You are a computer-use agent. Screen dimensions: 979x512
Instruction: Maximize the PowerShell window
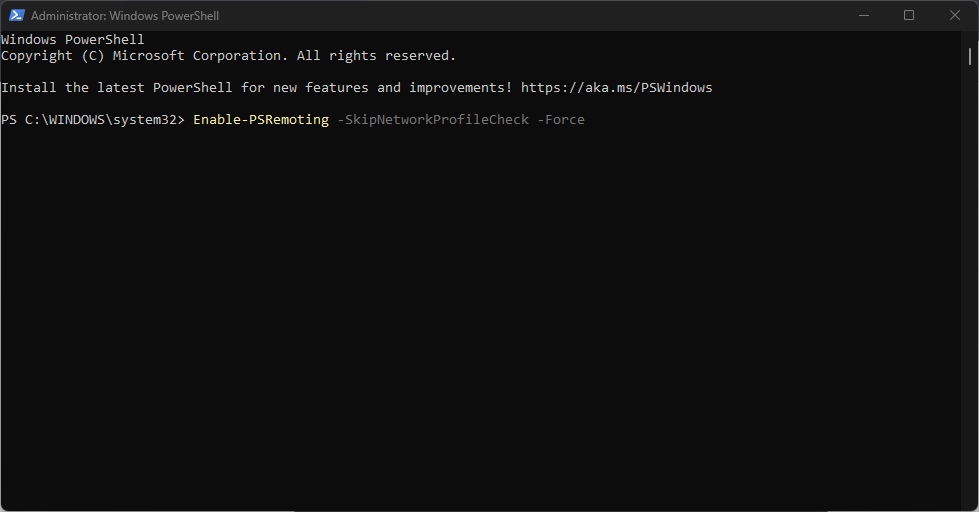909,16
